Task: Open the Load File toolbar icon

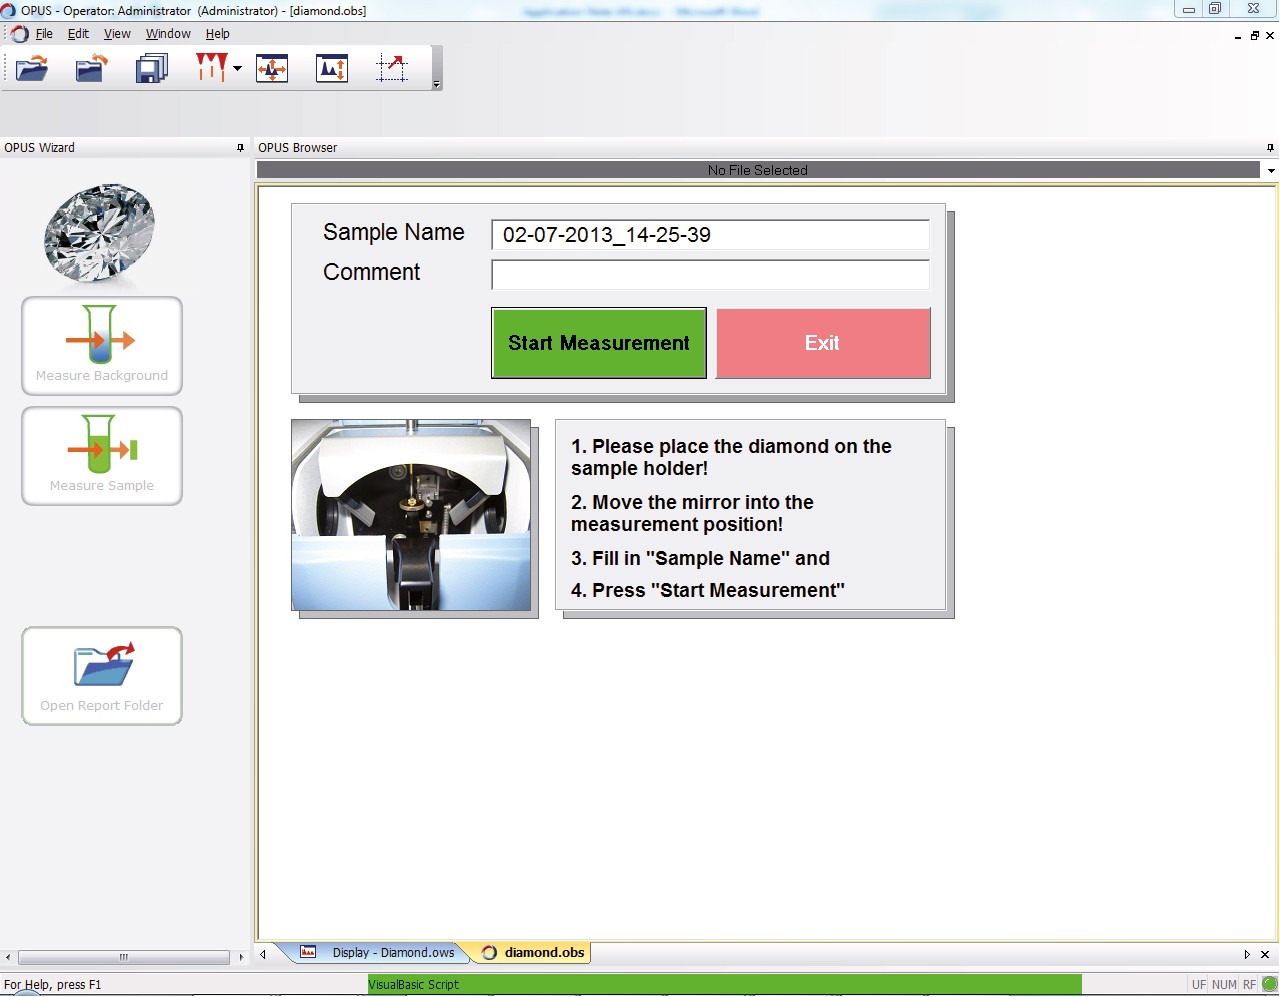Action: point(32,68)
